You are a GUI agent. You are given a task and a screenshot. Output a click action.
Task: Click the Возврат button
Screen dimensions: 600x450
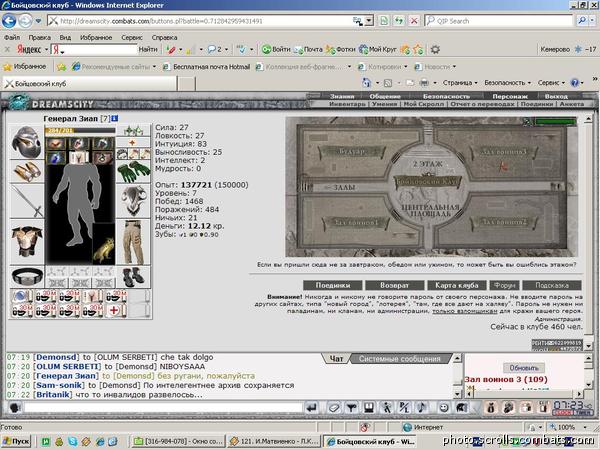point(395,285)
